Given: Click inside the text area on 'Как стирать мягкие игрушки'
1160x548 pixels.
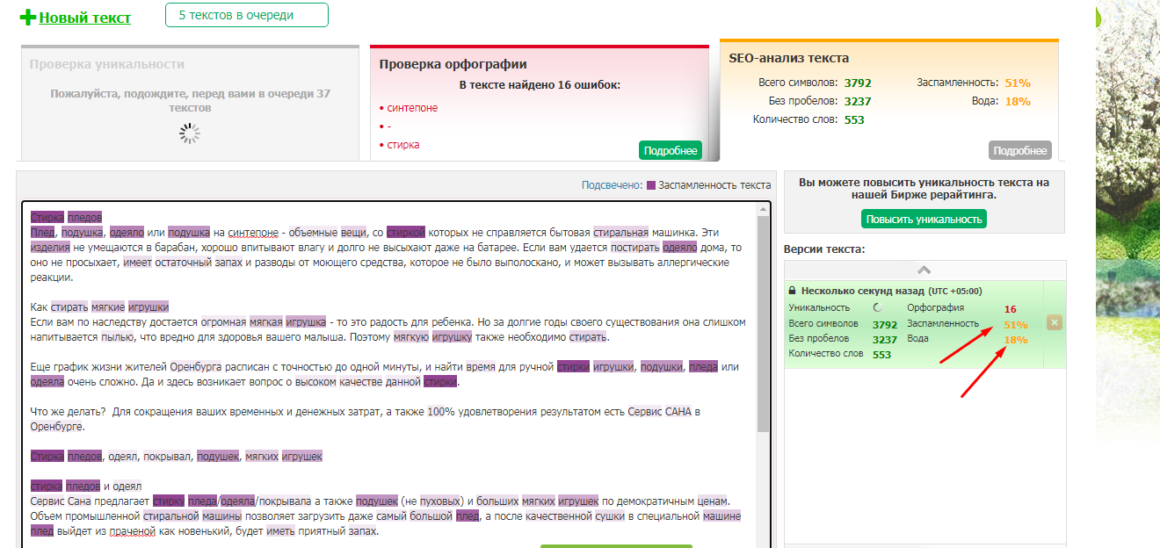Looking at the screenshot, I should [100, 307].
